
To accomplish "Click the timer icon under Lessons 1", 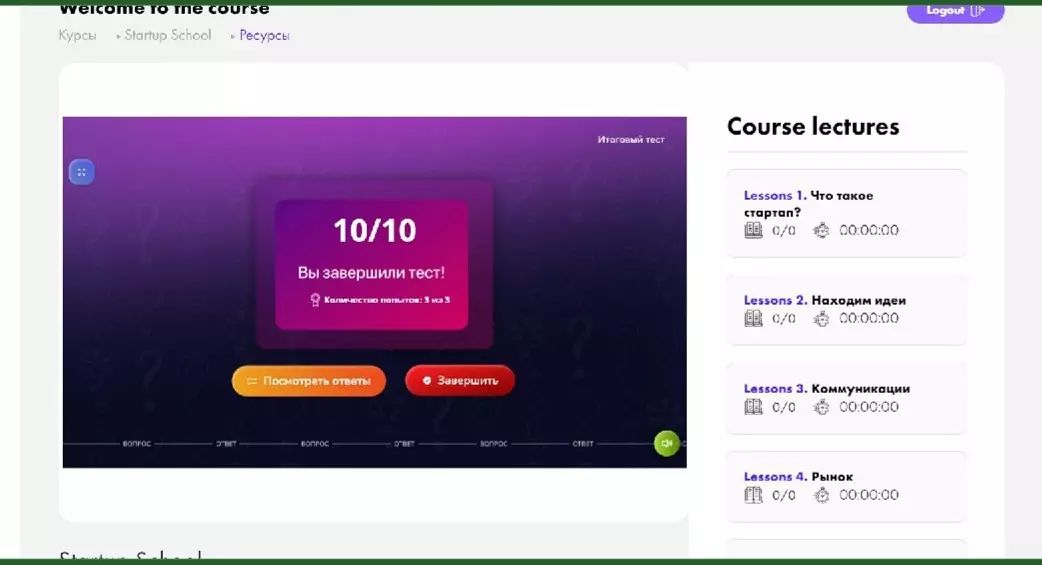I will pos(821,230).
